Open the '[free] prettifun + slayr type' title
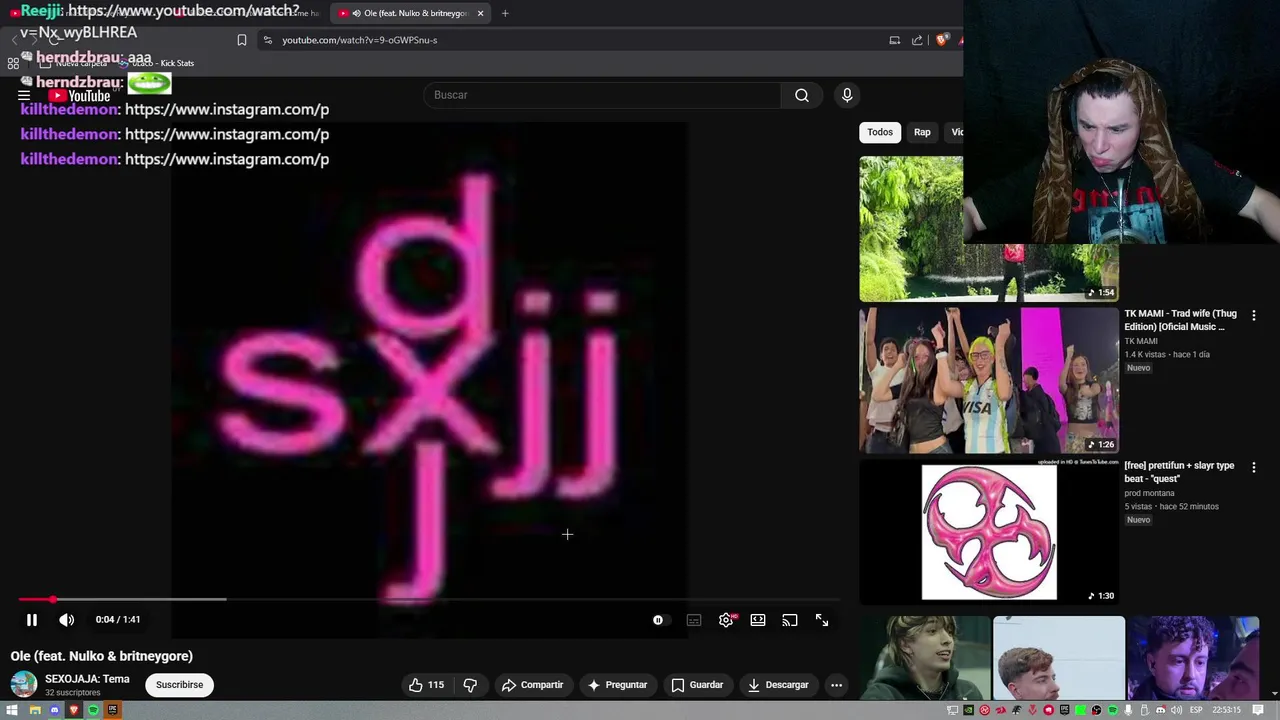This screenshot has width=1280, height=720. pyautogui.click(x=1179, y=472)
